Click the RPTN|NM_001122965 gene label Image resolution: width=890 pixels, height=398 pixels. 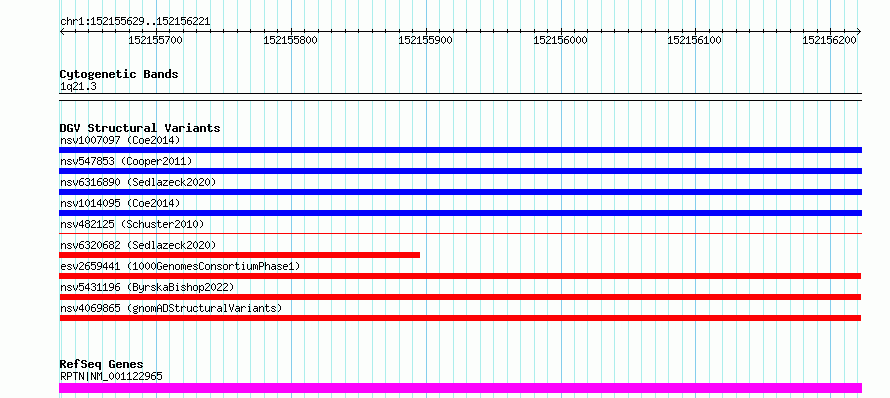click(x=111, y=376)
